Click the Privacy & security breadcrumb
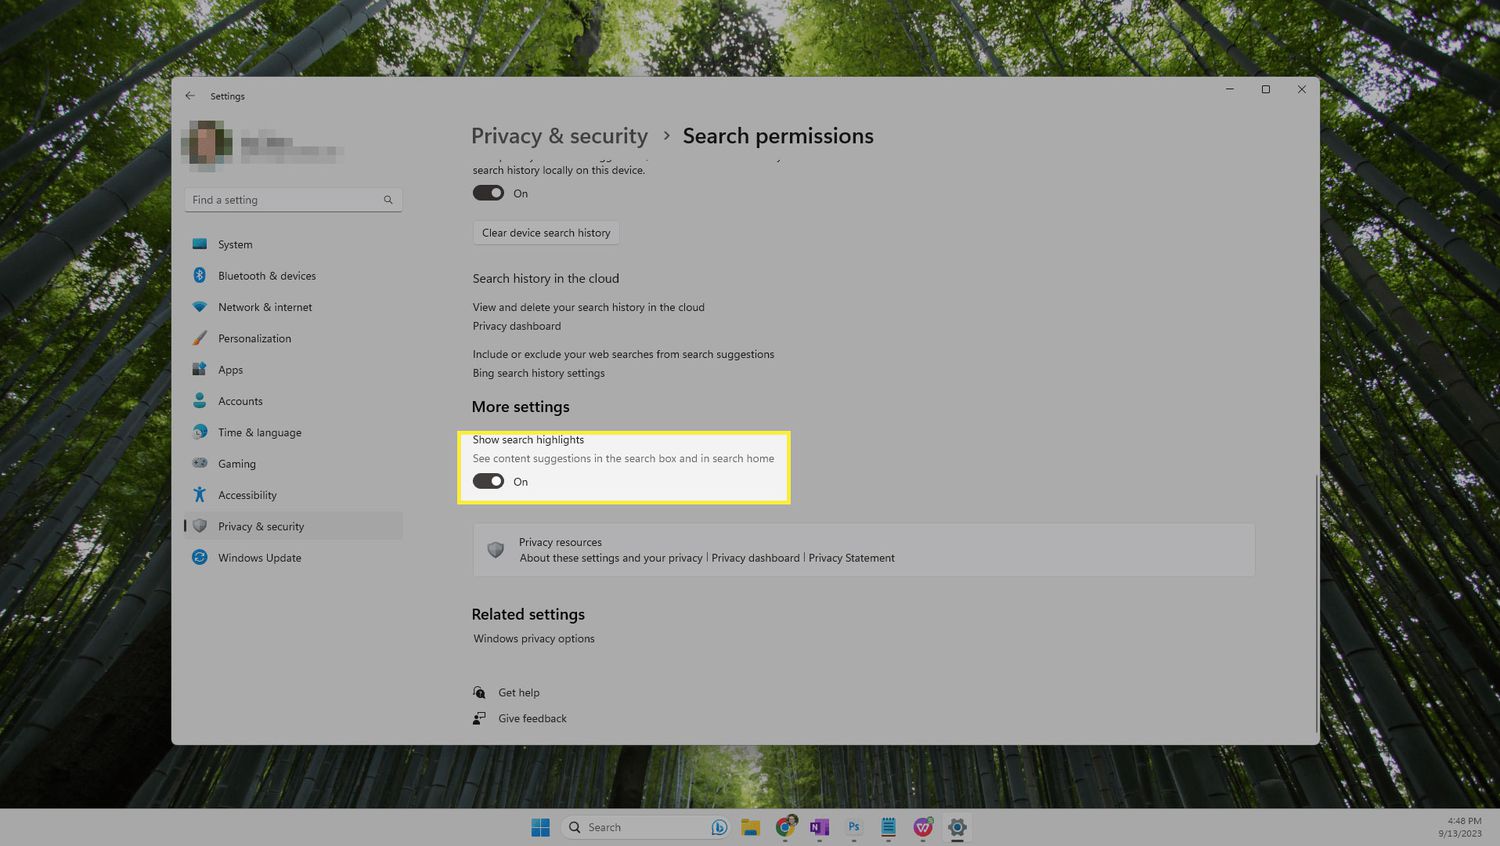 pos(559,136)
